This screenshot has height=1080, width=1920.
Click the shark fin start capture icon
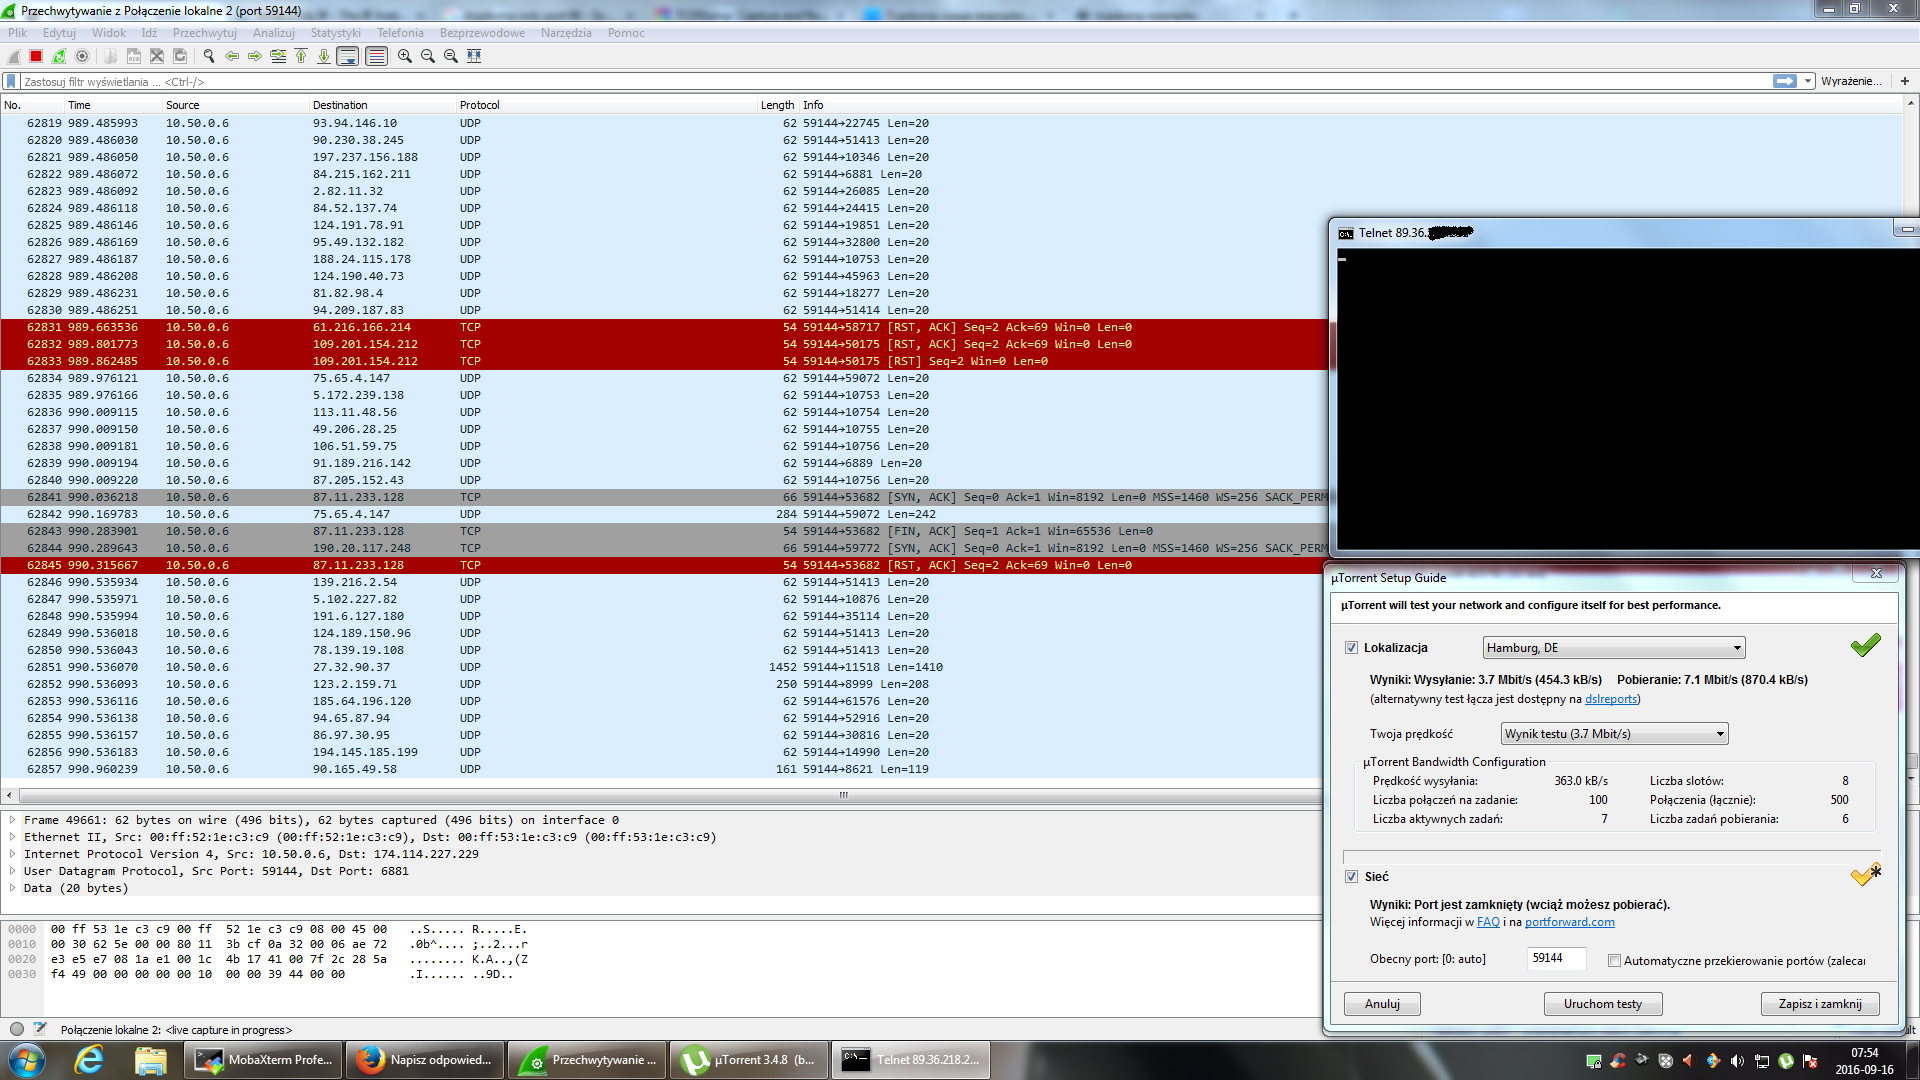pos(14,56)
